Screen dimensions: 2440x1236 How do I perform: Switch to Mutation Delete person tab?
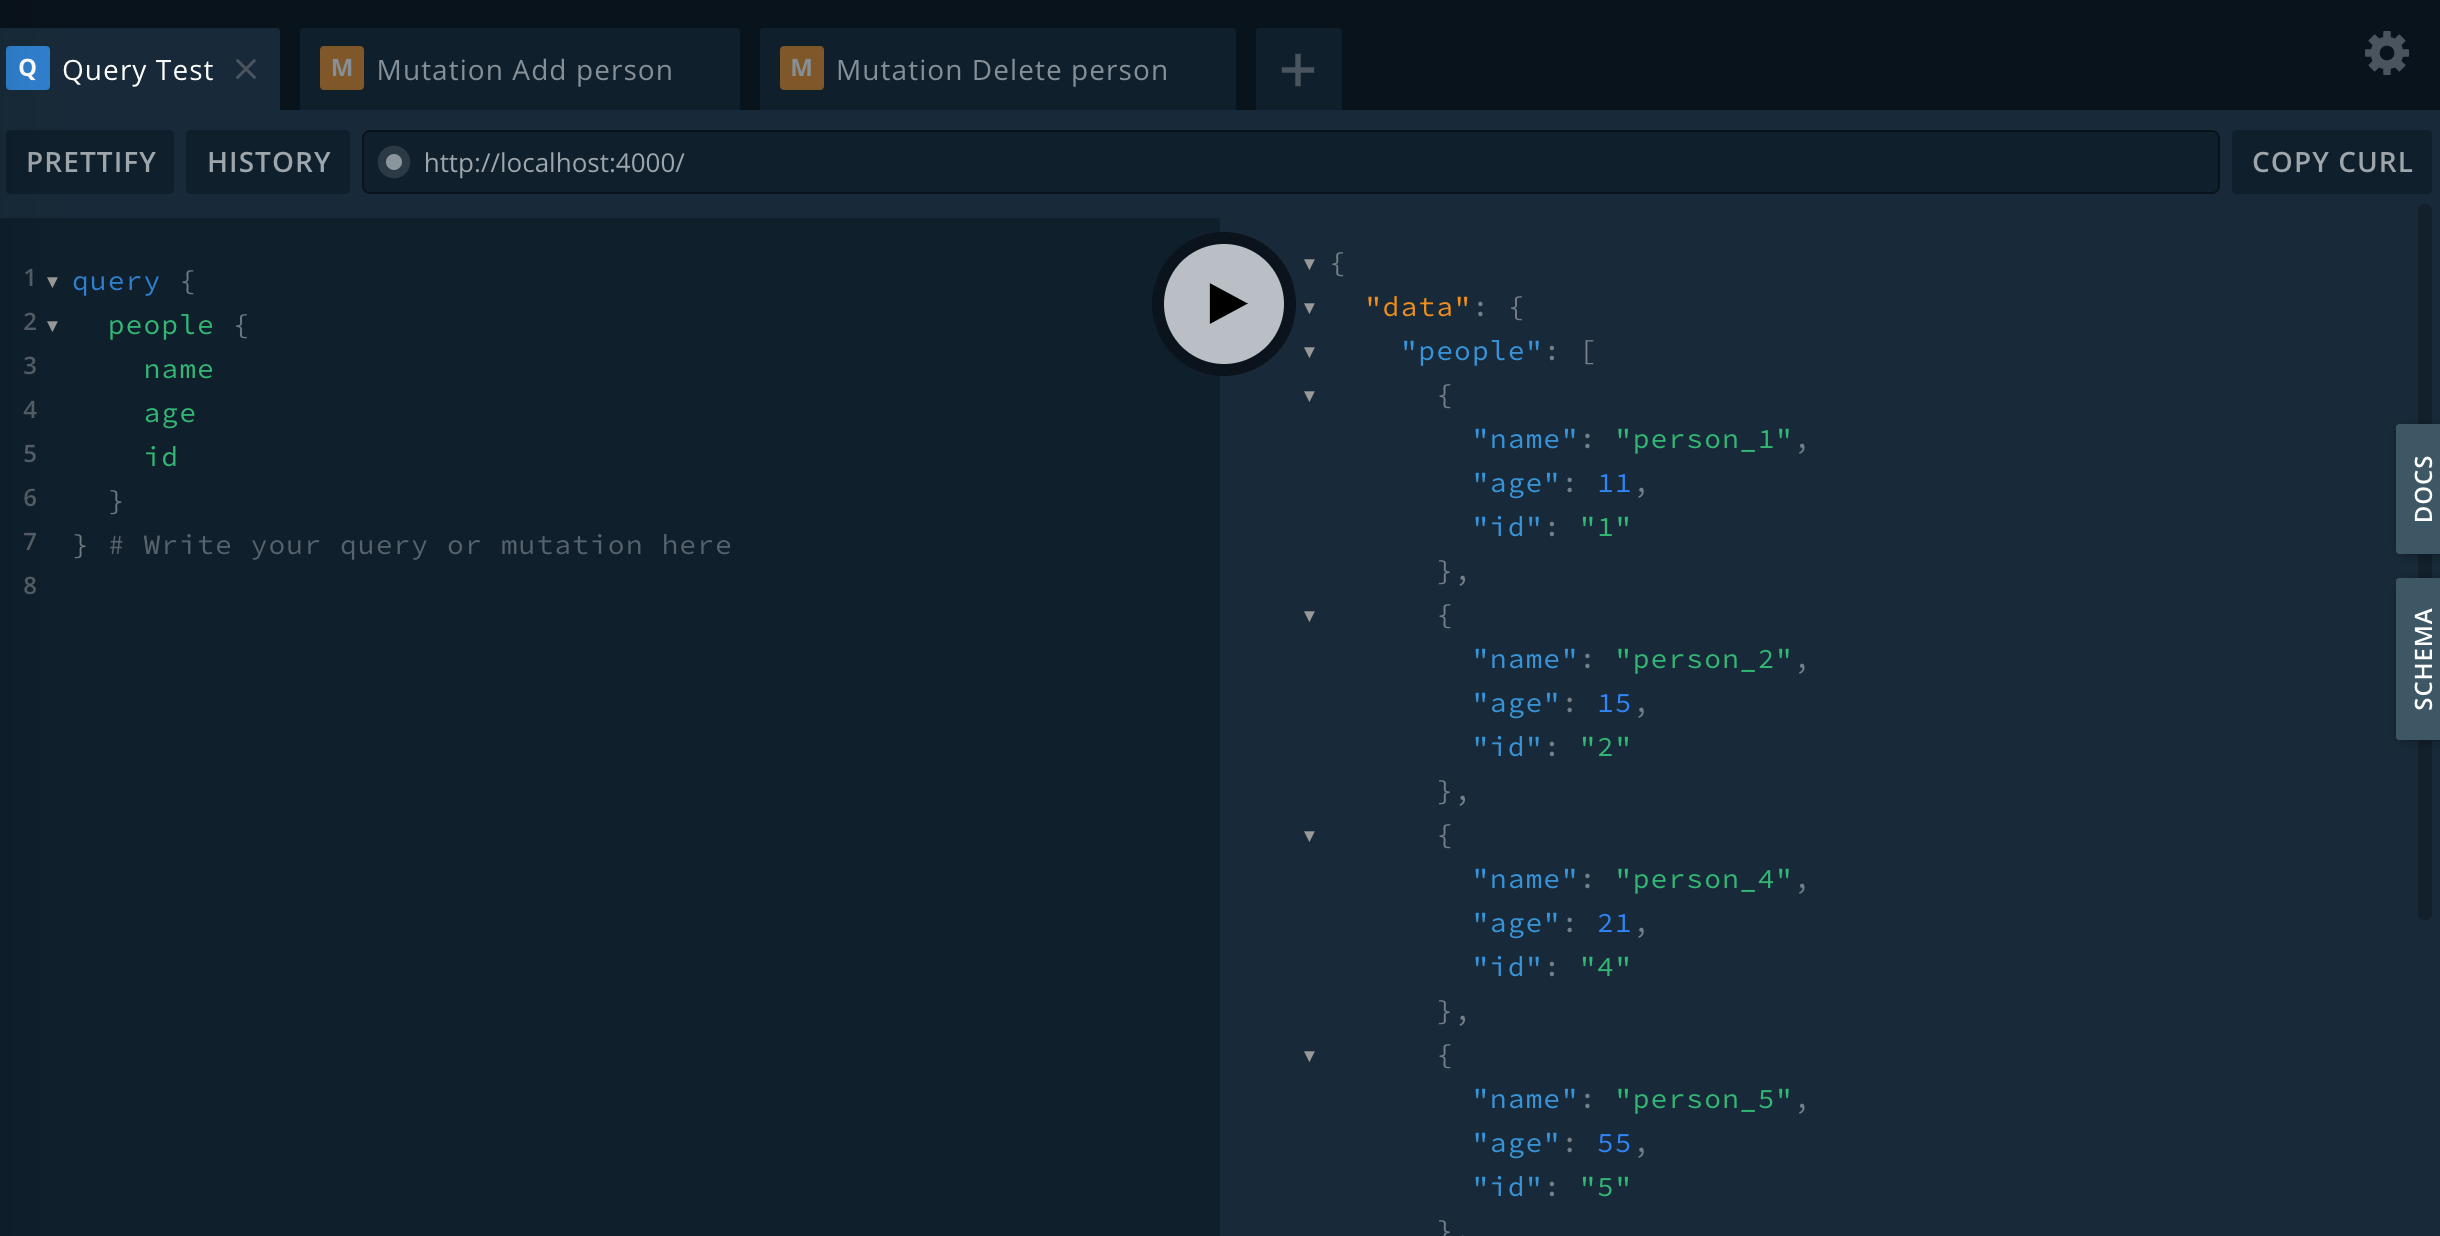tap(1001, 70)
